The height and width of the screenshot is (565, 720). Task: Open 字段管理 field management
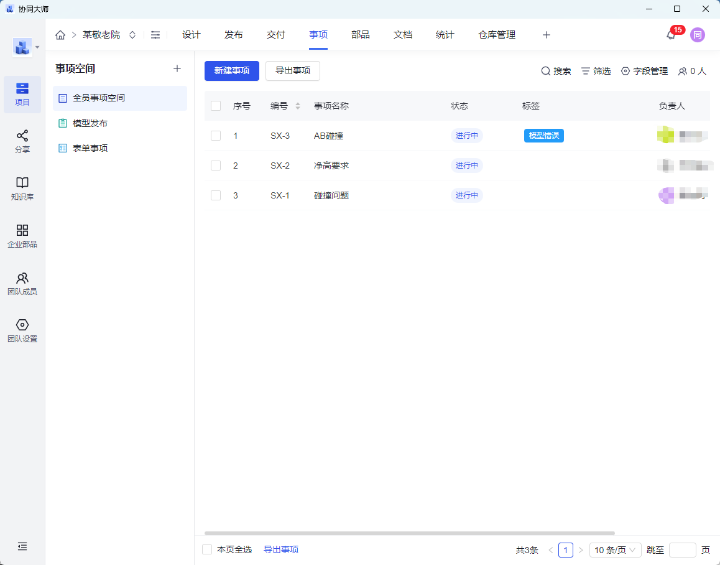click(x=644, y=71)
